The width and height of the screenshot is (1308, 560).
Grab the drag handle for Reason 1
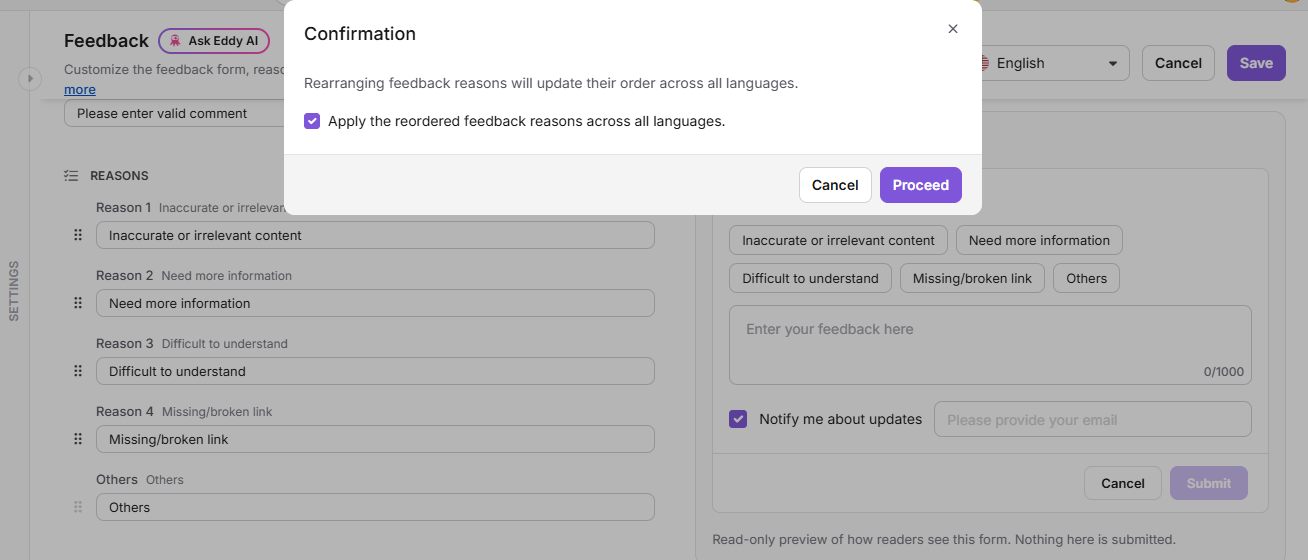click(78, 235)
